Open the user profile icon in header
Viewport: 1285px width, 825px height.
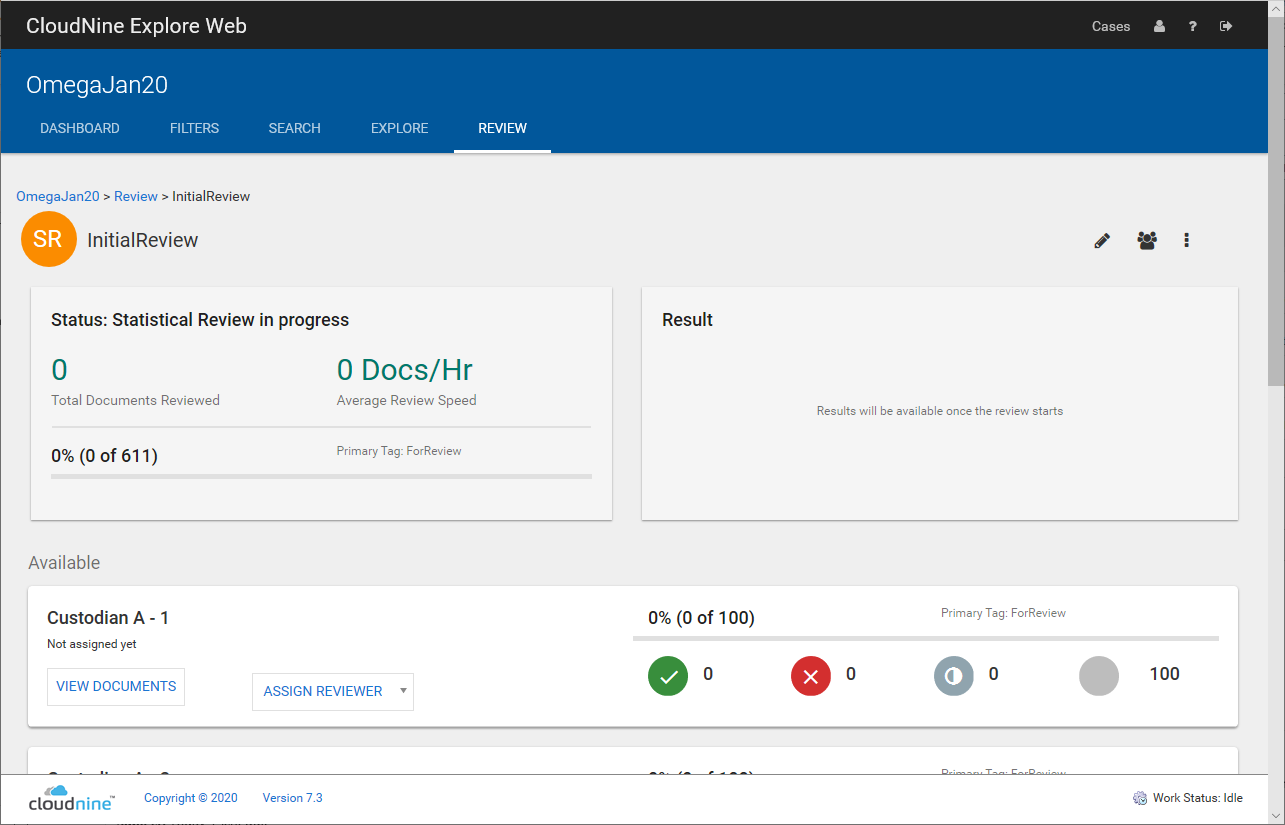[x=1159, y=26]
